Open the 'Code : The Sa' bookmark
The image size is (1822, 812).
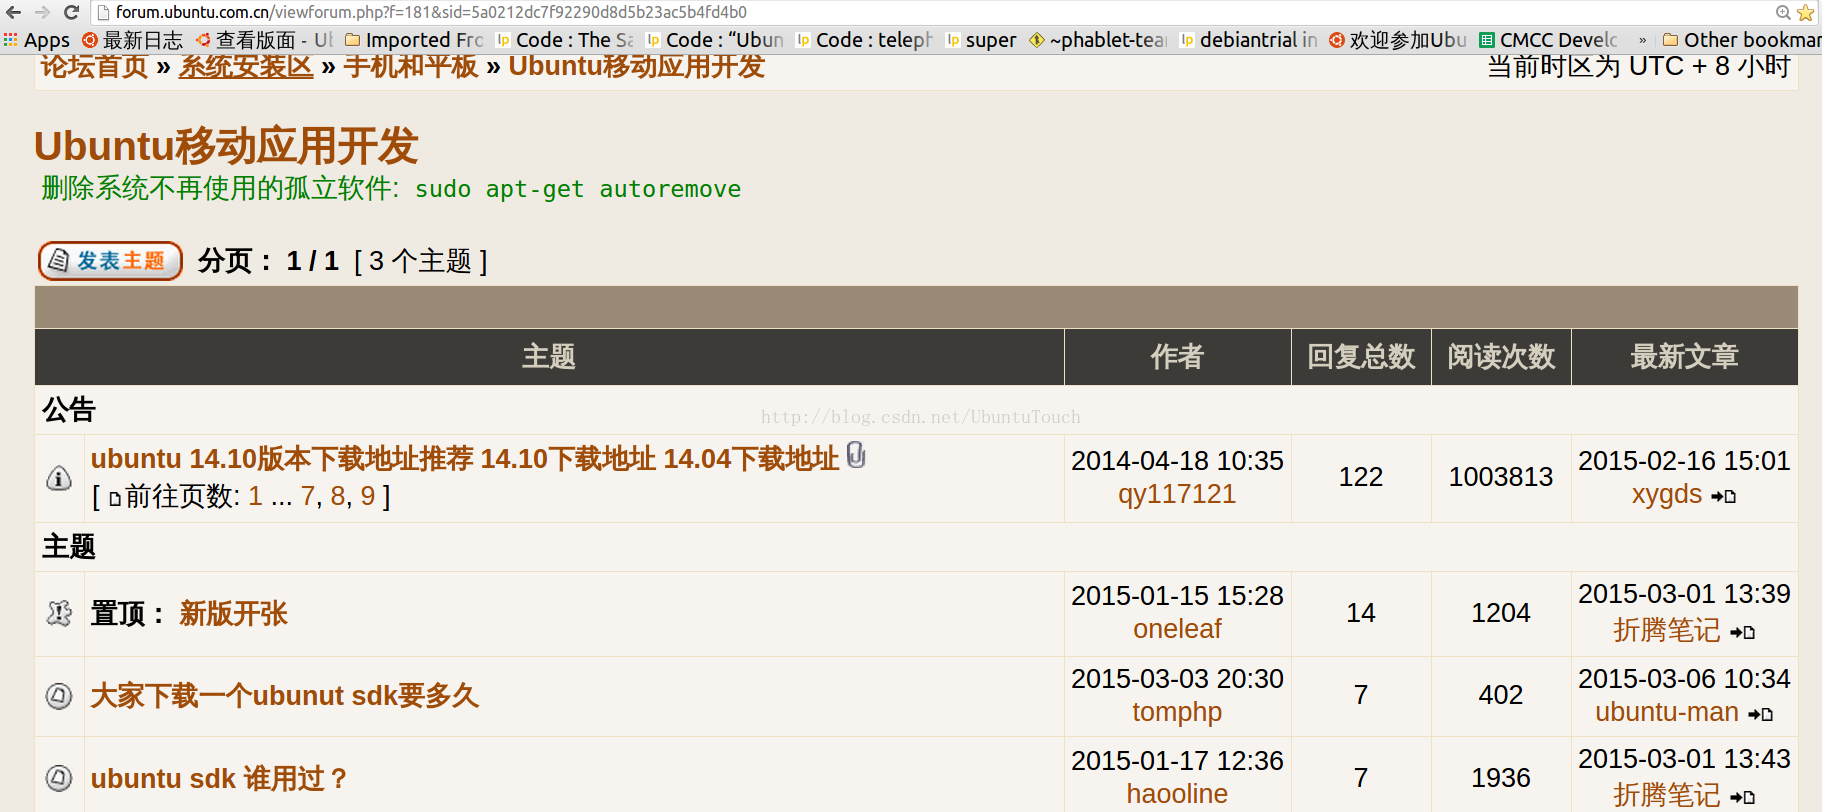[x=565, y=40]
